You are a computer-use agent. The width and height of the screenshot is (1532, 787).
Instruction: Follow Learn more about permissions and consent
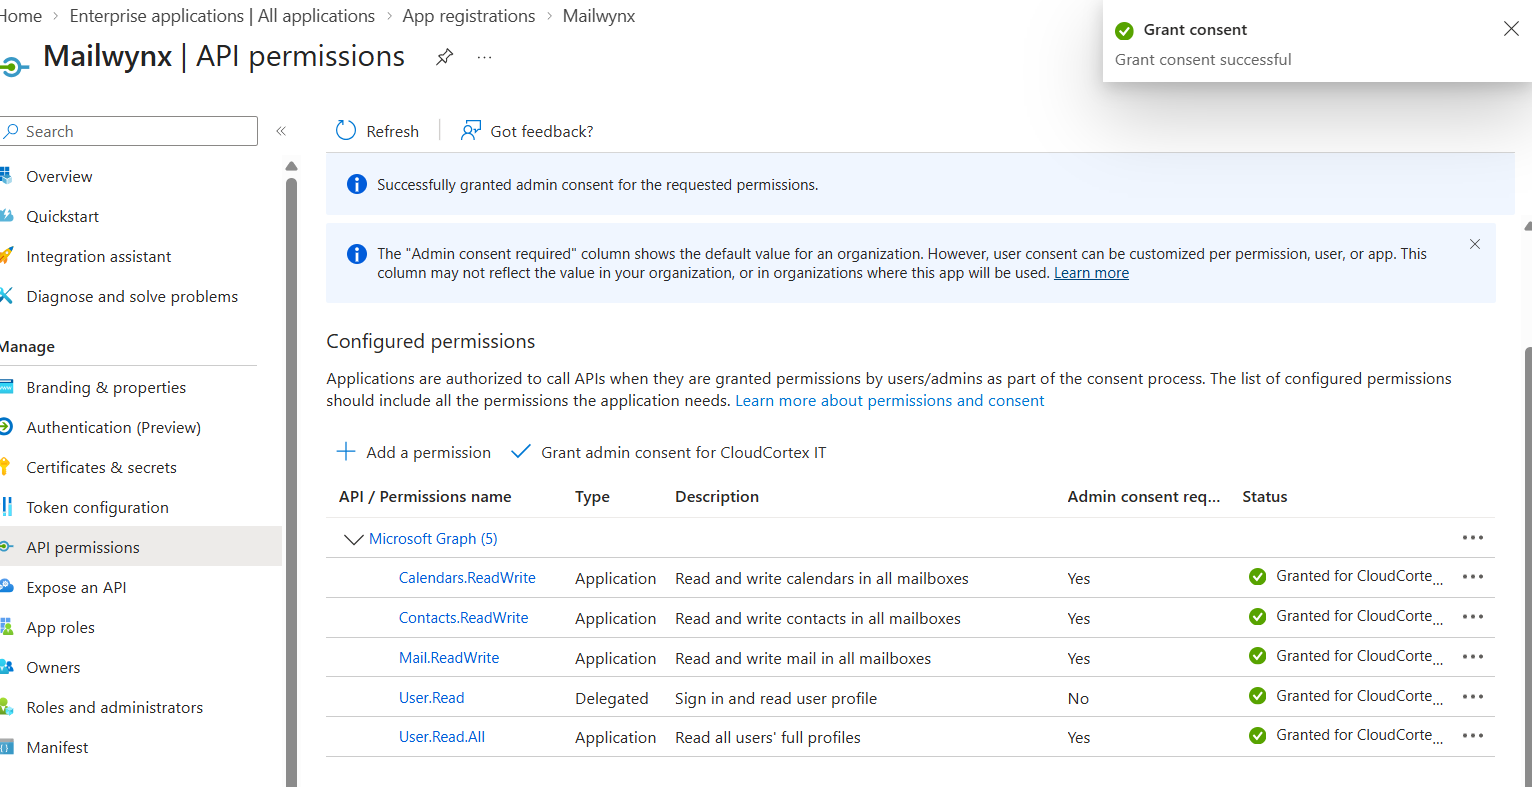890,401
